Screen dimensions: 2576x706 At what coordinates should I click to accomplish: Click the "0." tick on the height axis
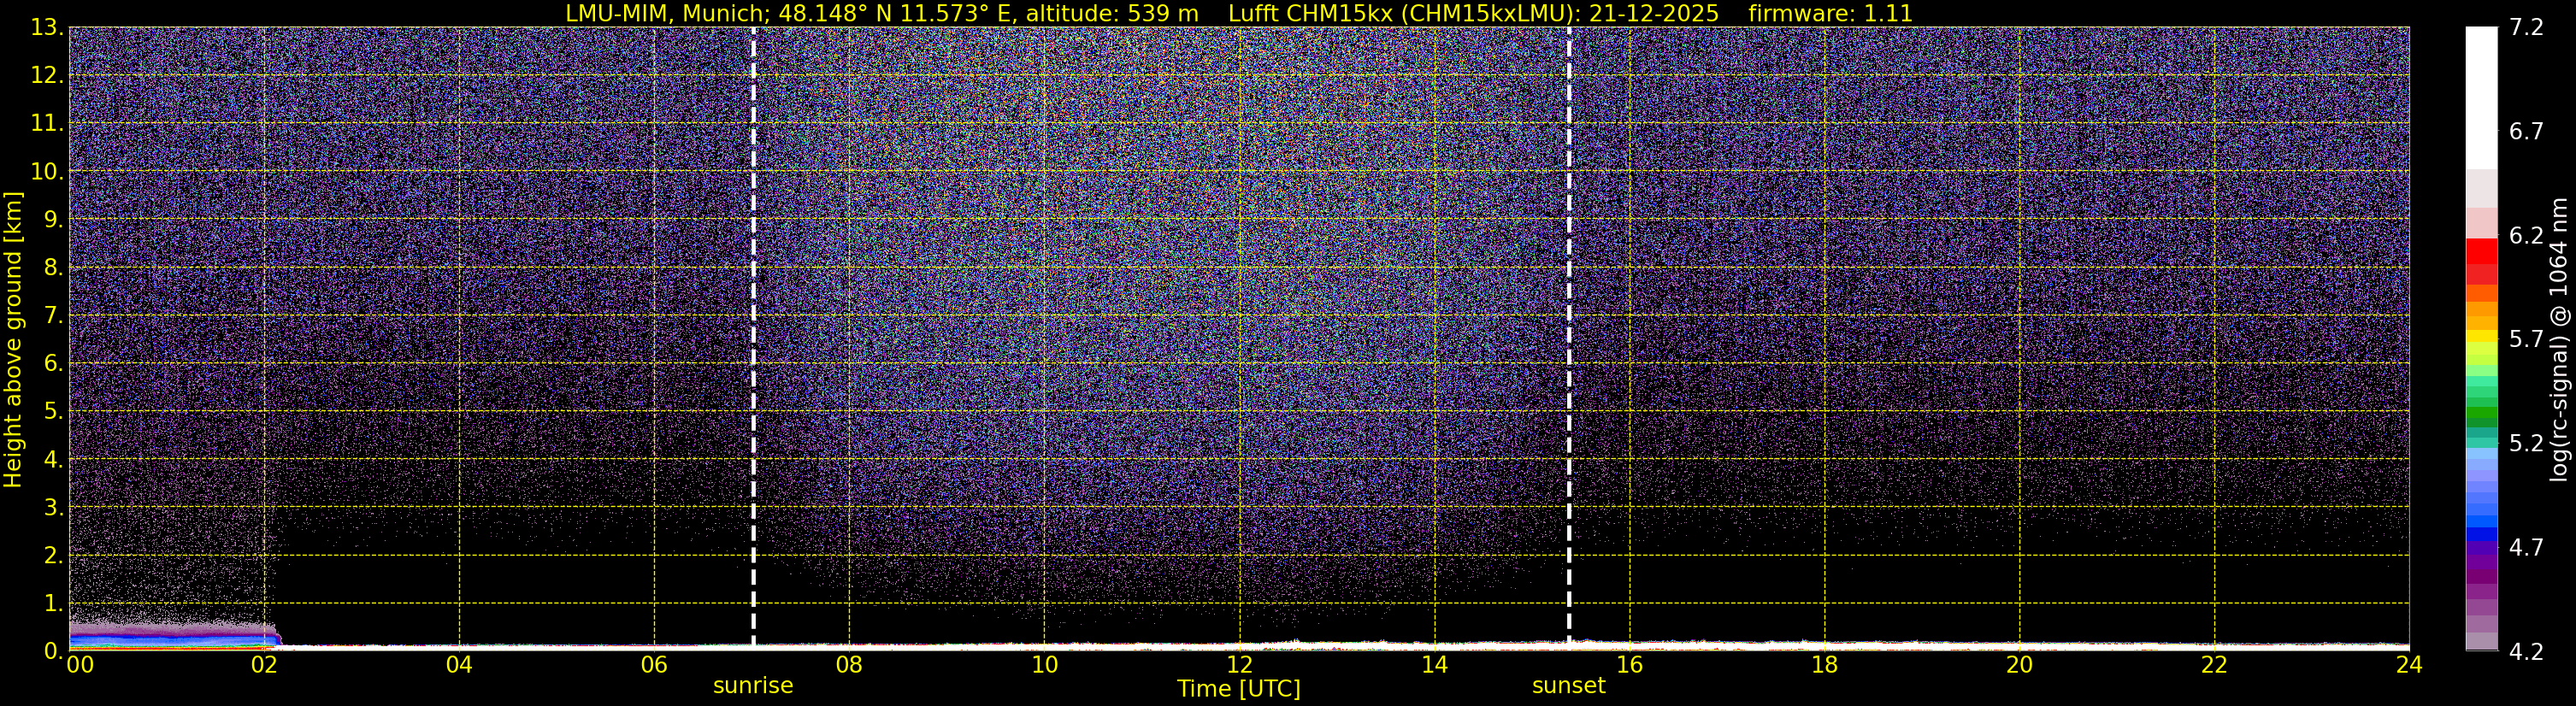pyautogui.click(x=53, y=652)
